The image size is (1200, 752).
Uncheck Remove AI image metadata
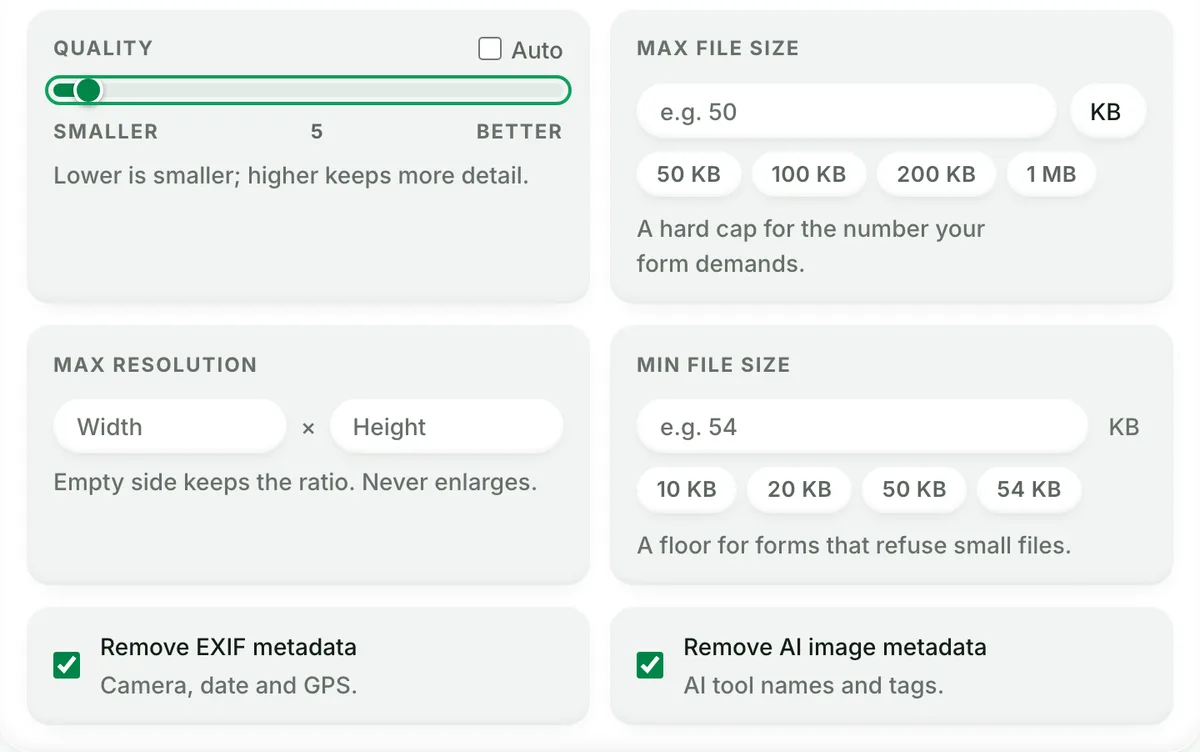click(x=650, y=665)
